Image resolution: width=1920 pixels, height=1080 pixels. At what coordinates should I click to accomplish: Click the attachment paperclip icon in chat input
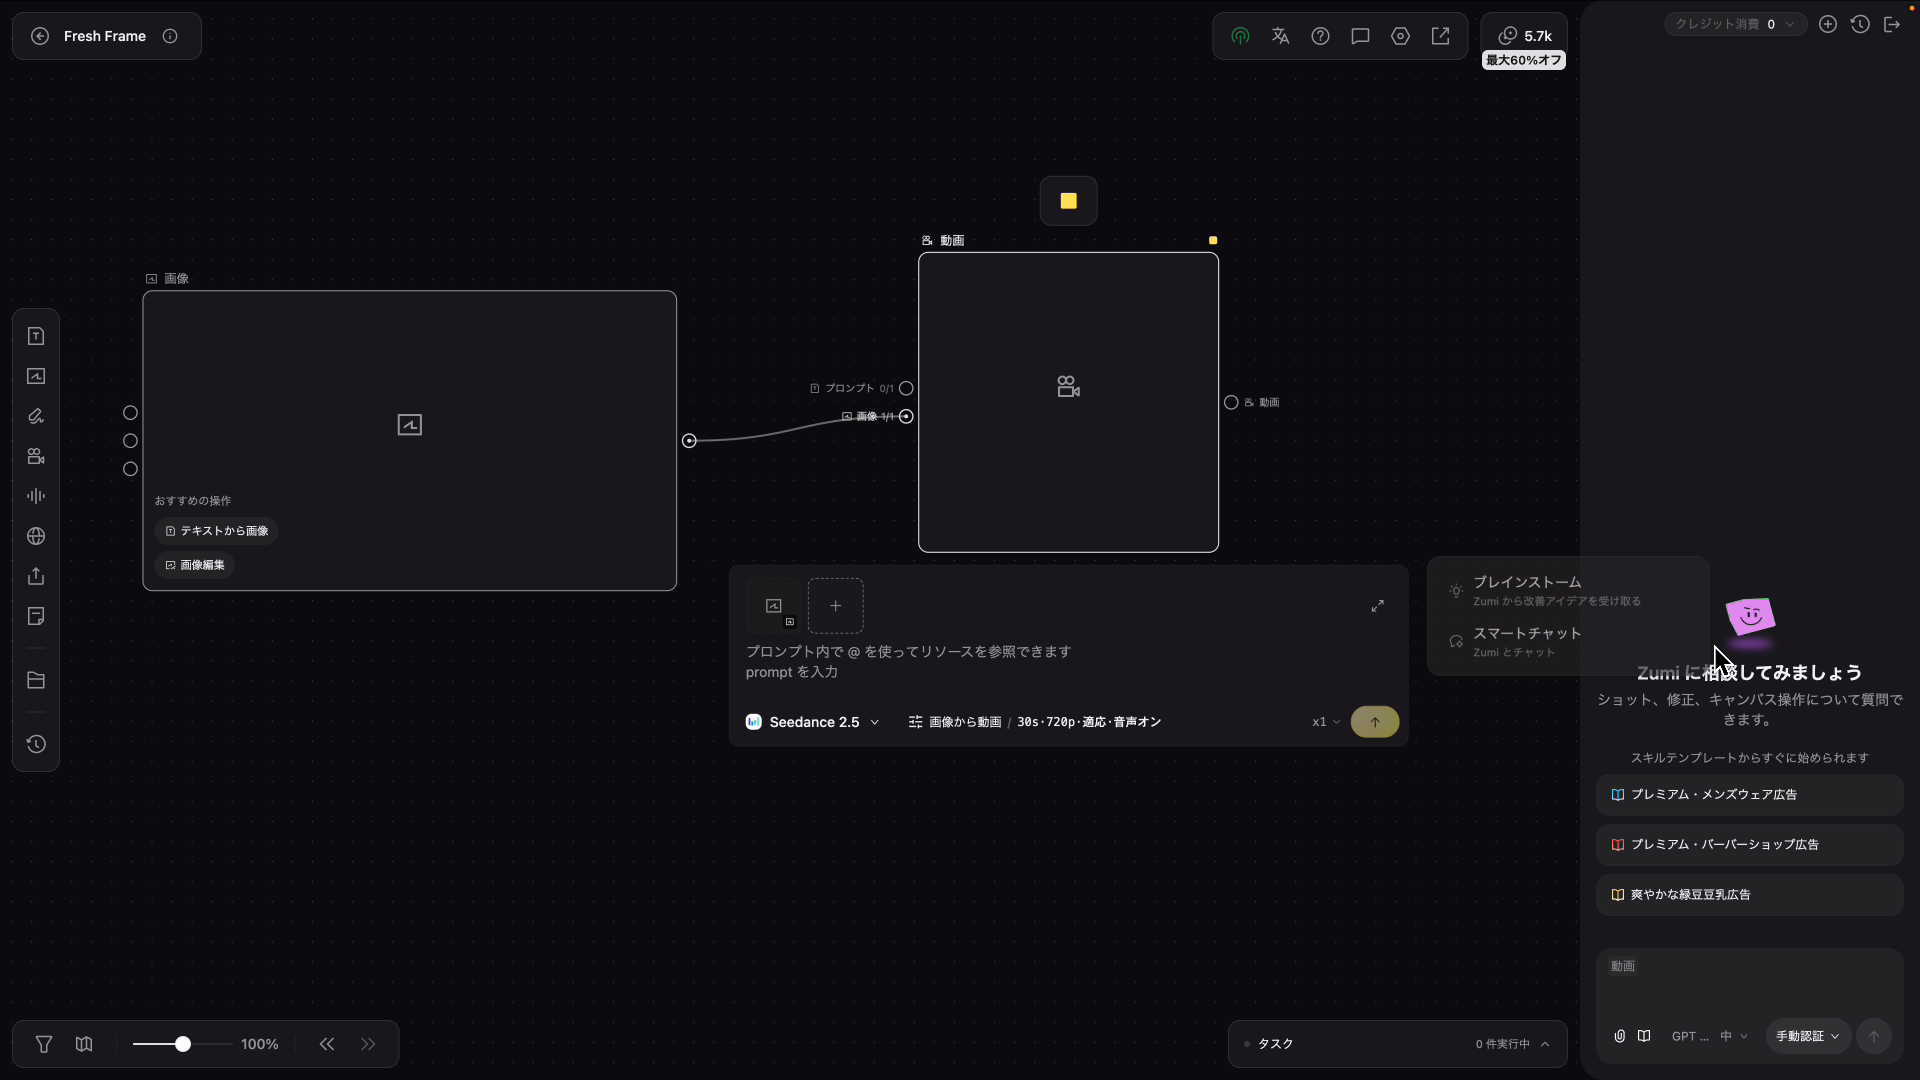(1619, 1036)
